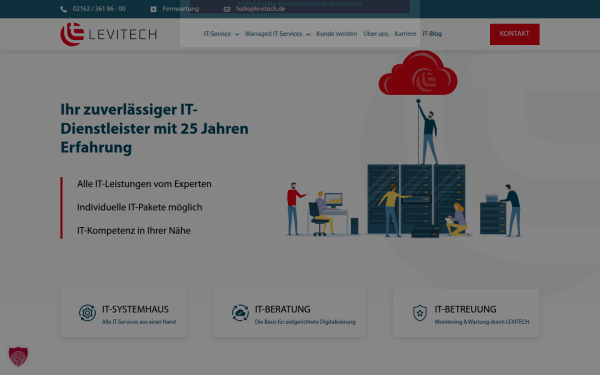Open the IT-BERATUNG card heading
This screenshot has height=375, width=600.
click(x=283, y=309)
